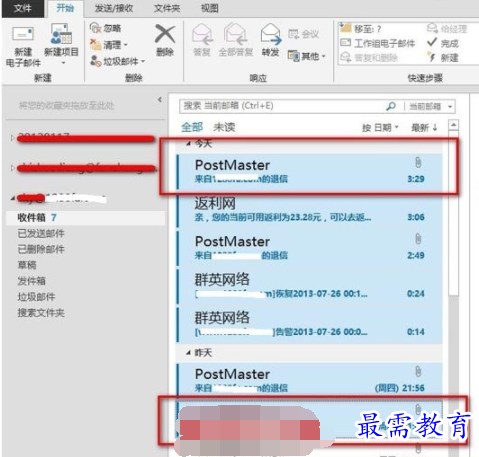
Task: Expand the first collapsed account node
Action: 12,138
